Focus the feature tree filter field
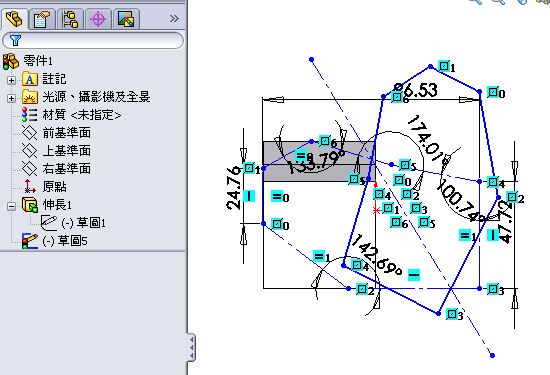This screenshot has height=375, width=550. pyautogui.click(x=93, y=40)
